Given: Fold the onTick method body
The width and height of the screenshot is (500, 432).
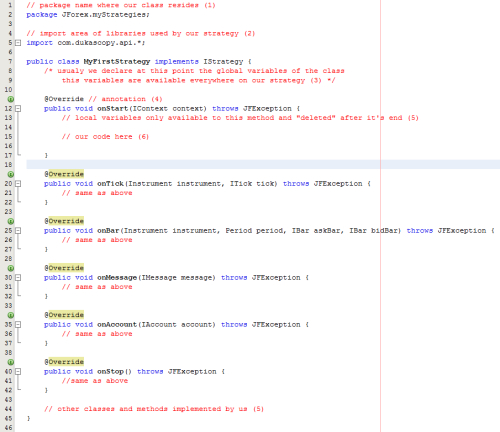Looking at the screenshot, I should tap(18, 183).
